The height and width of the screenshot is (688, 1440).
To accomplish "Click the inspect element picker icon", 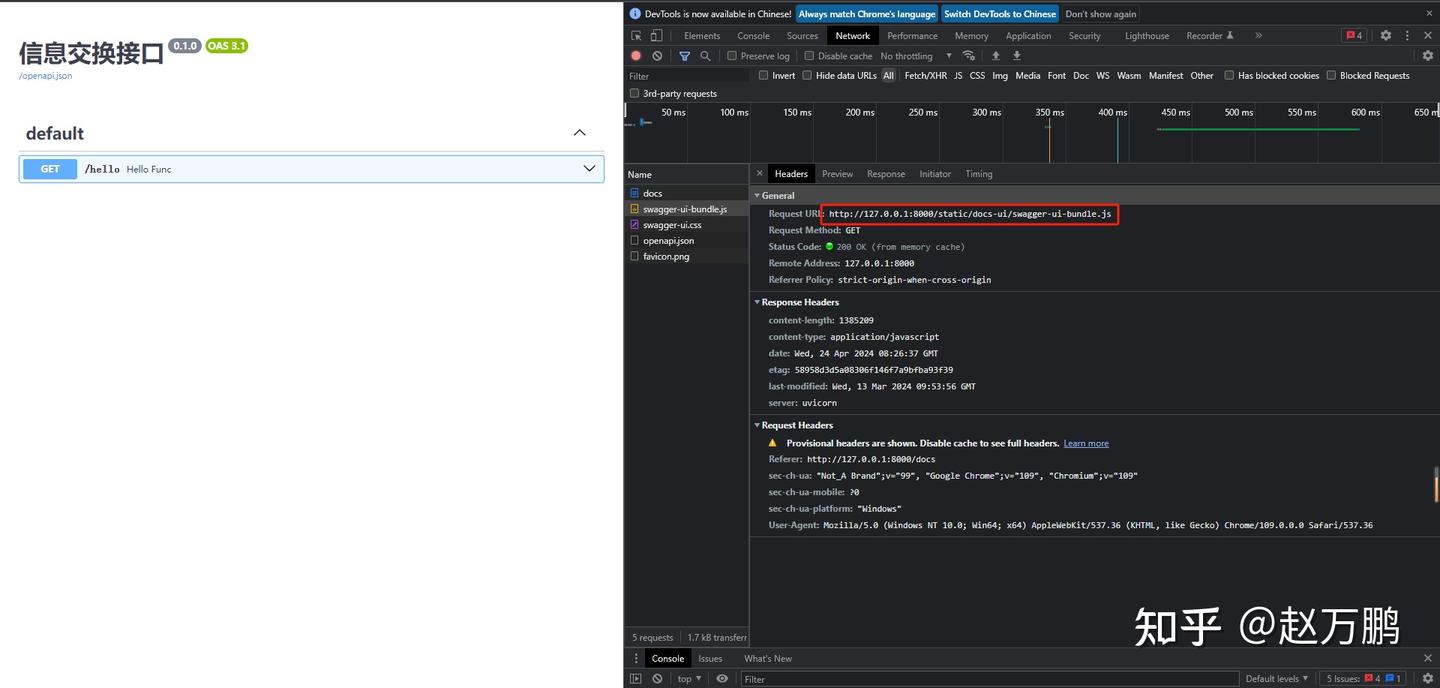I will (x=636, y=36).
